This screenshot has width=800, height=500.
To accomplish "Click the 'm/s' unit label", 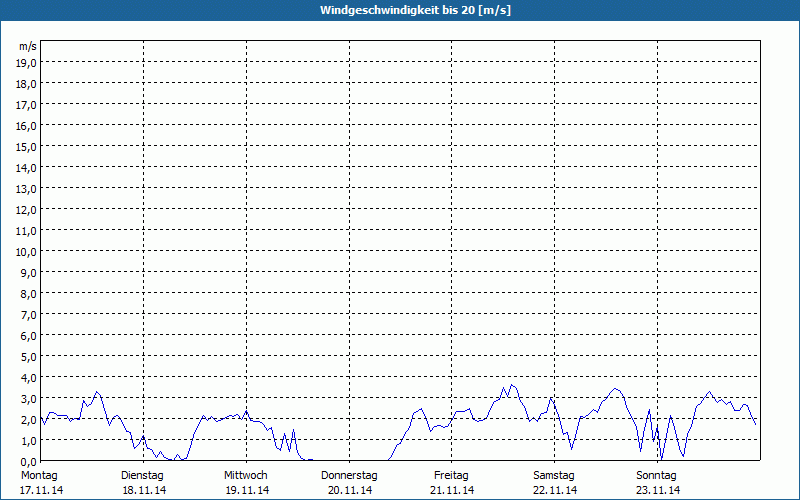I will pos(28,46).
